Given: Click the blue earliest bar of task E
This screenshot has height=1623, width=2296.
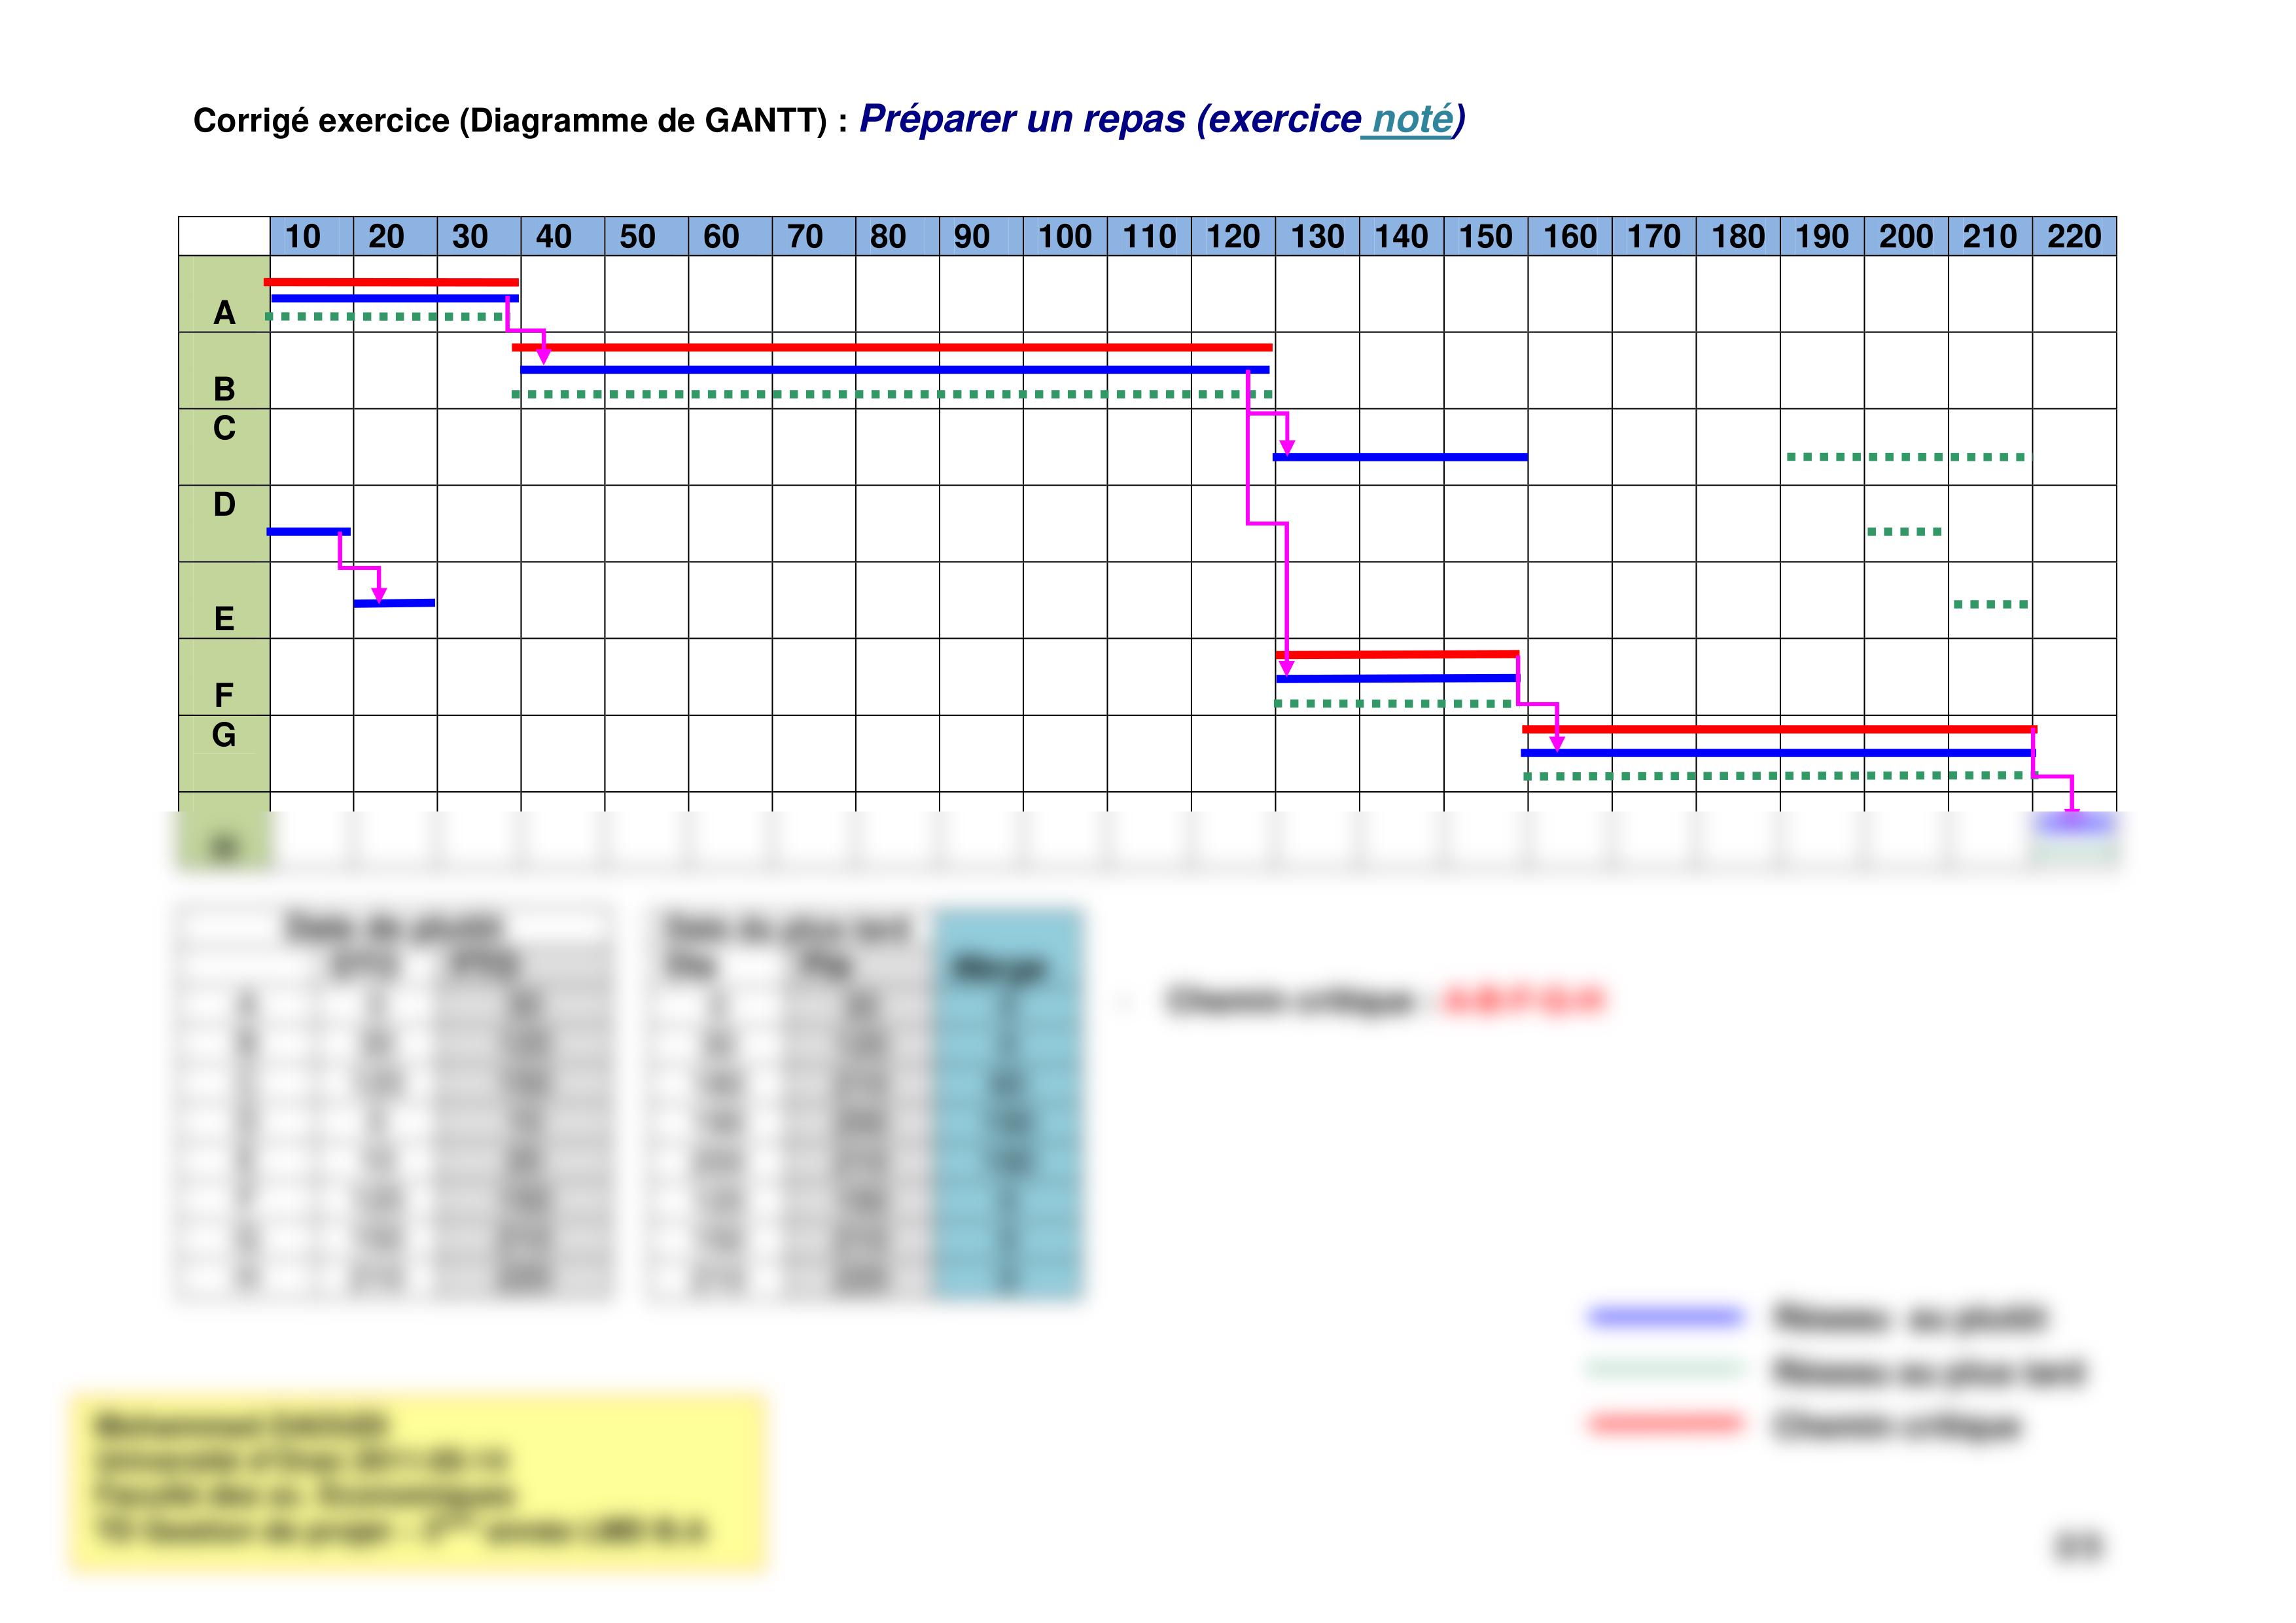Looking at the screenshot, I should (394, 603).
